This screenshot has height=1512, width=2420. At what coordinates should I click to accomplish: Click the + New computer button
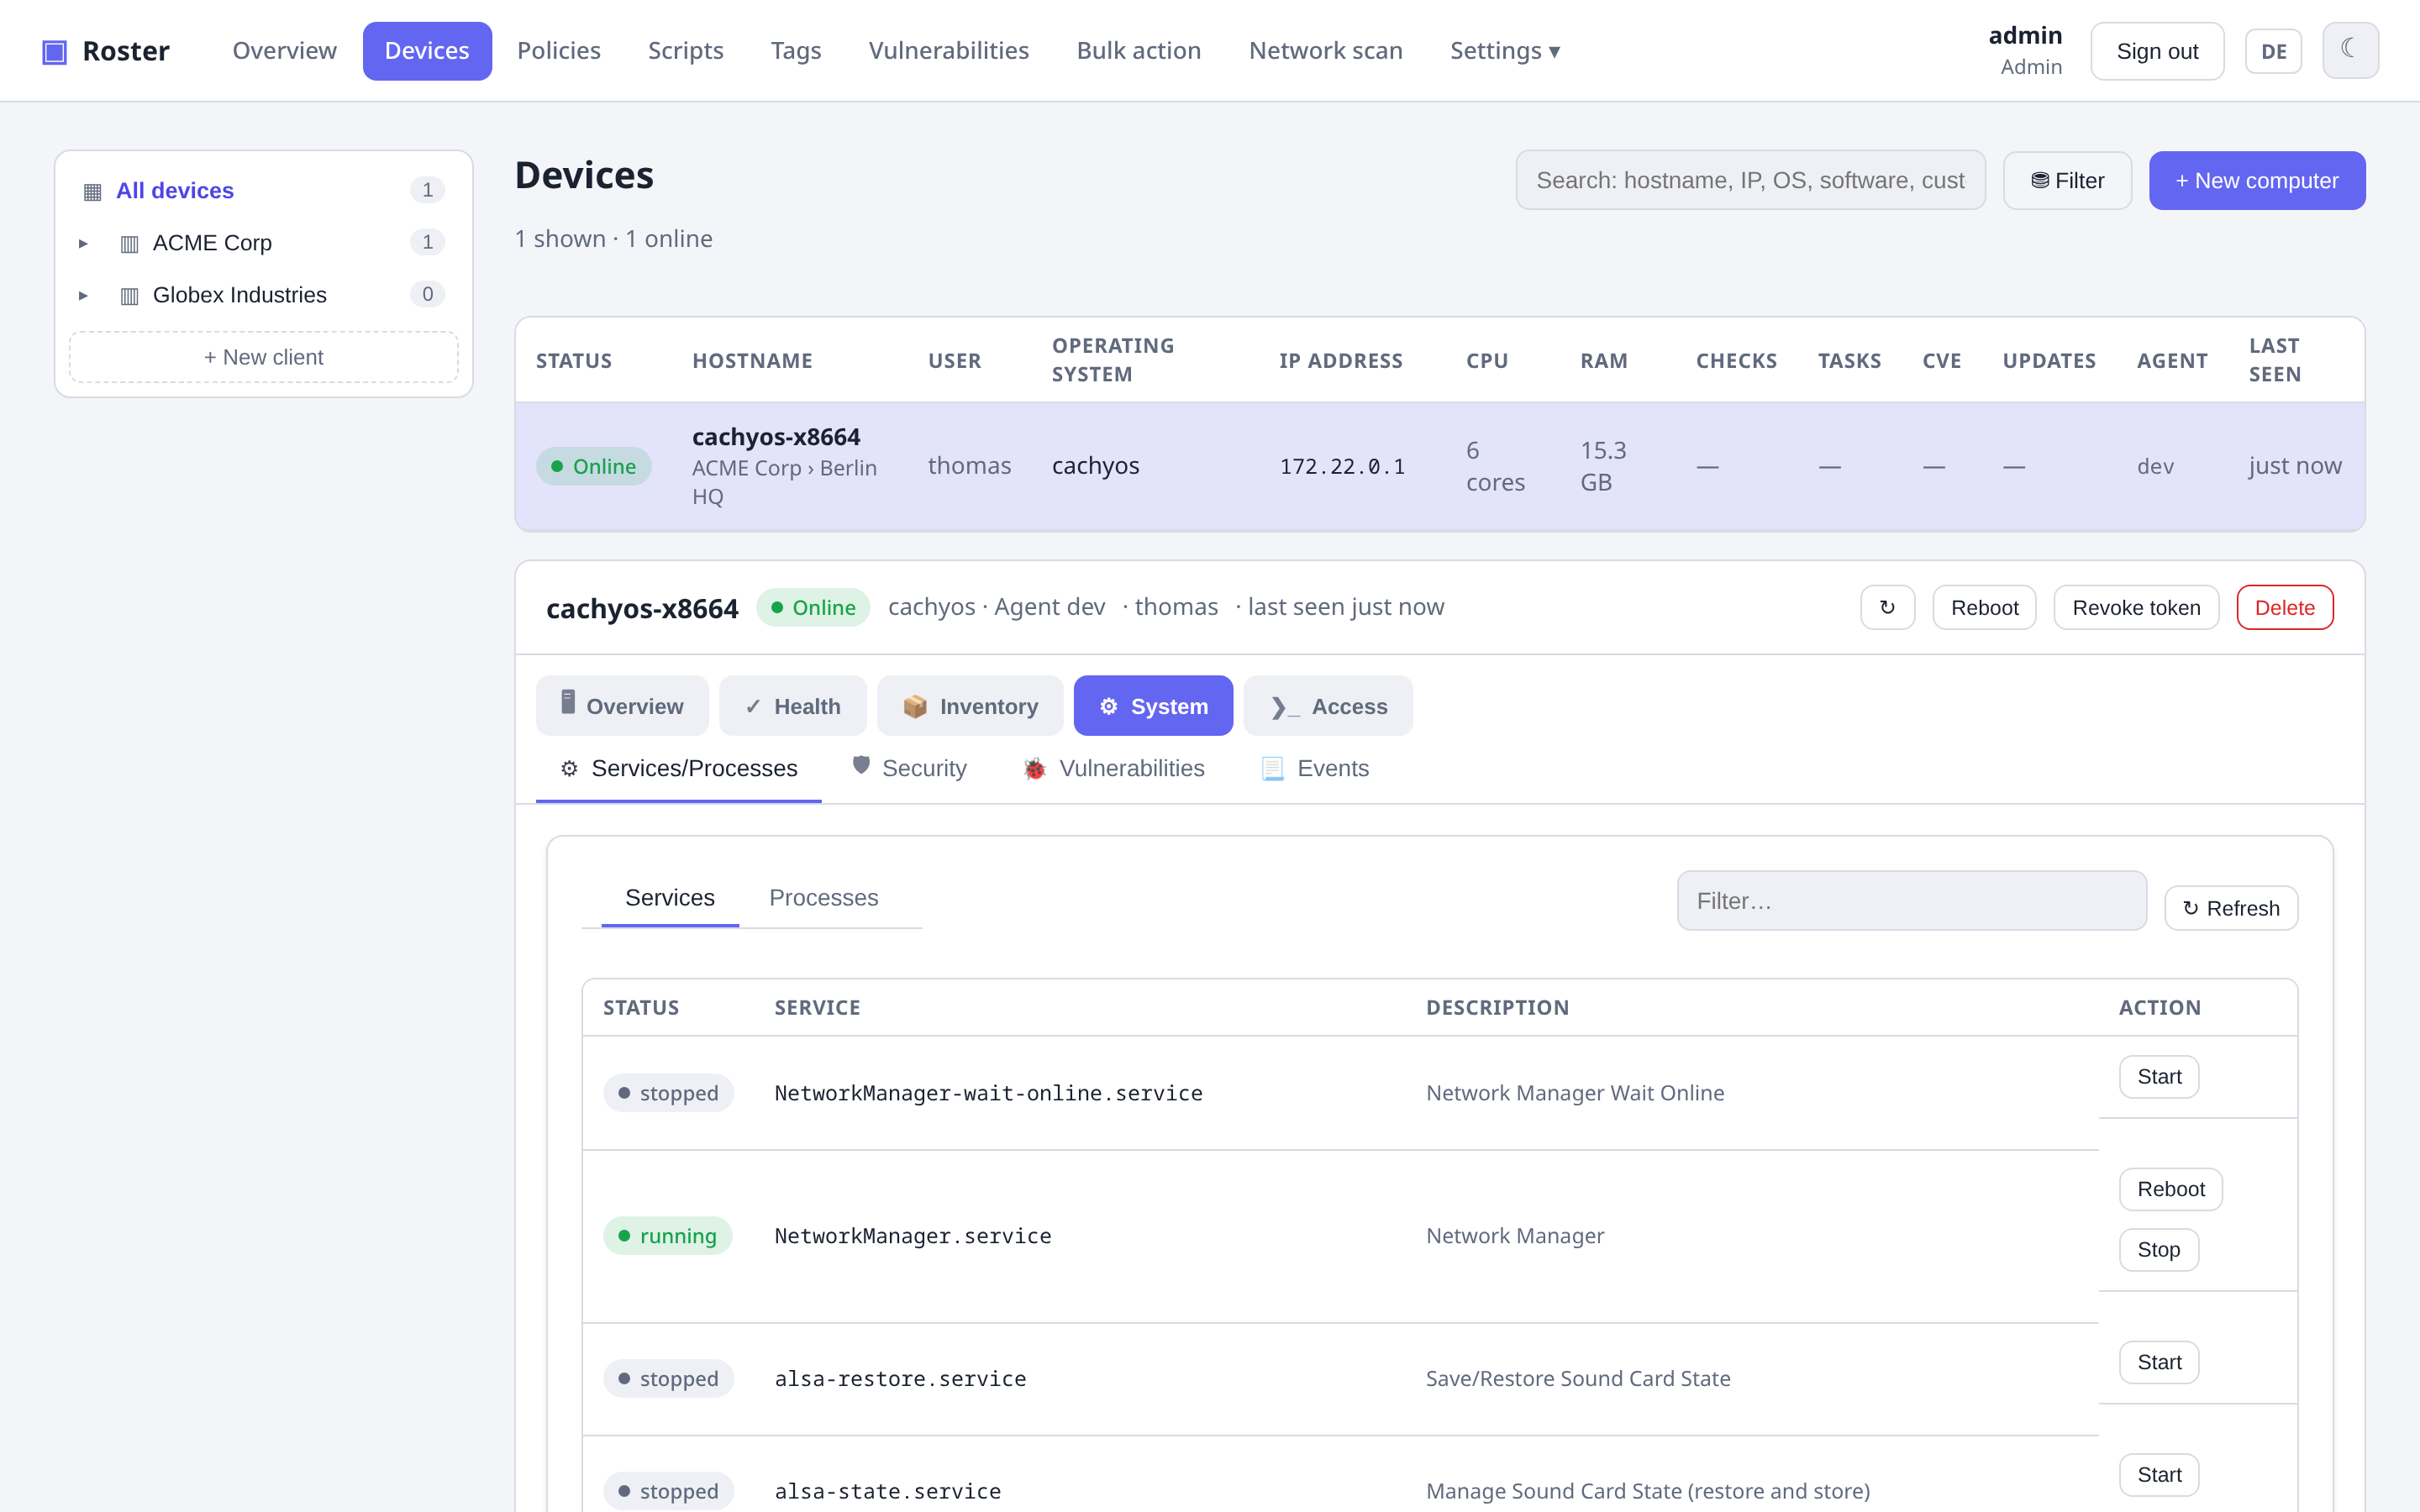2257,180
